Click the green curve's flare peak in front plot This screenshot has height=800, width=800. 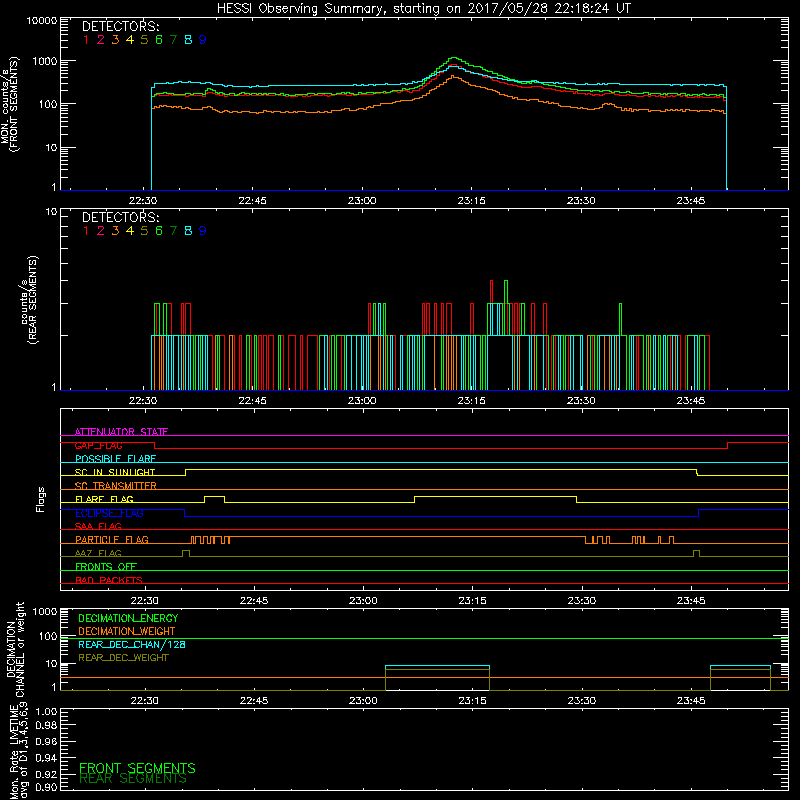(454, 58)
